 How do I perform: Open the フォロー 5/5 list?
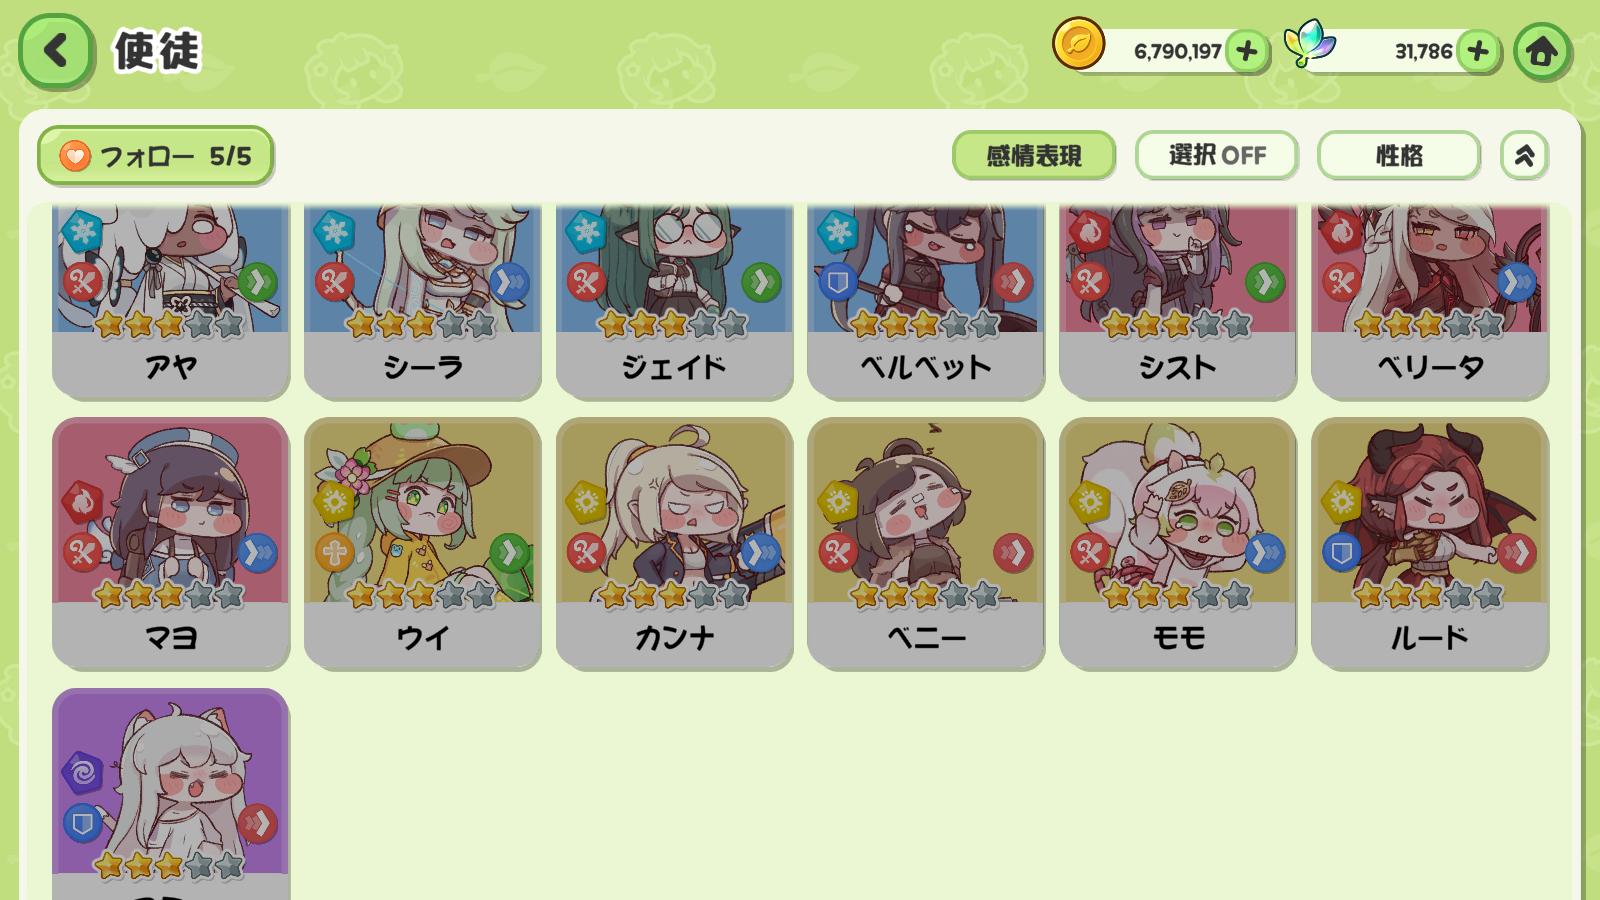tap(156, 156)
